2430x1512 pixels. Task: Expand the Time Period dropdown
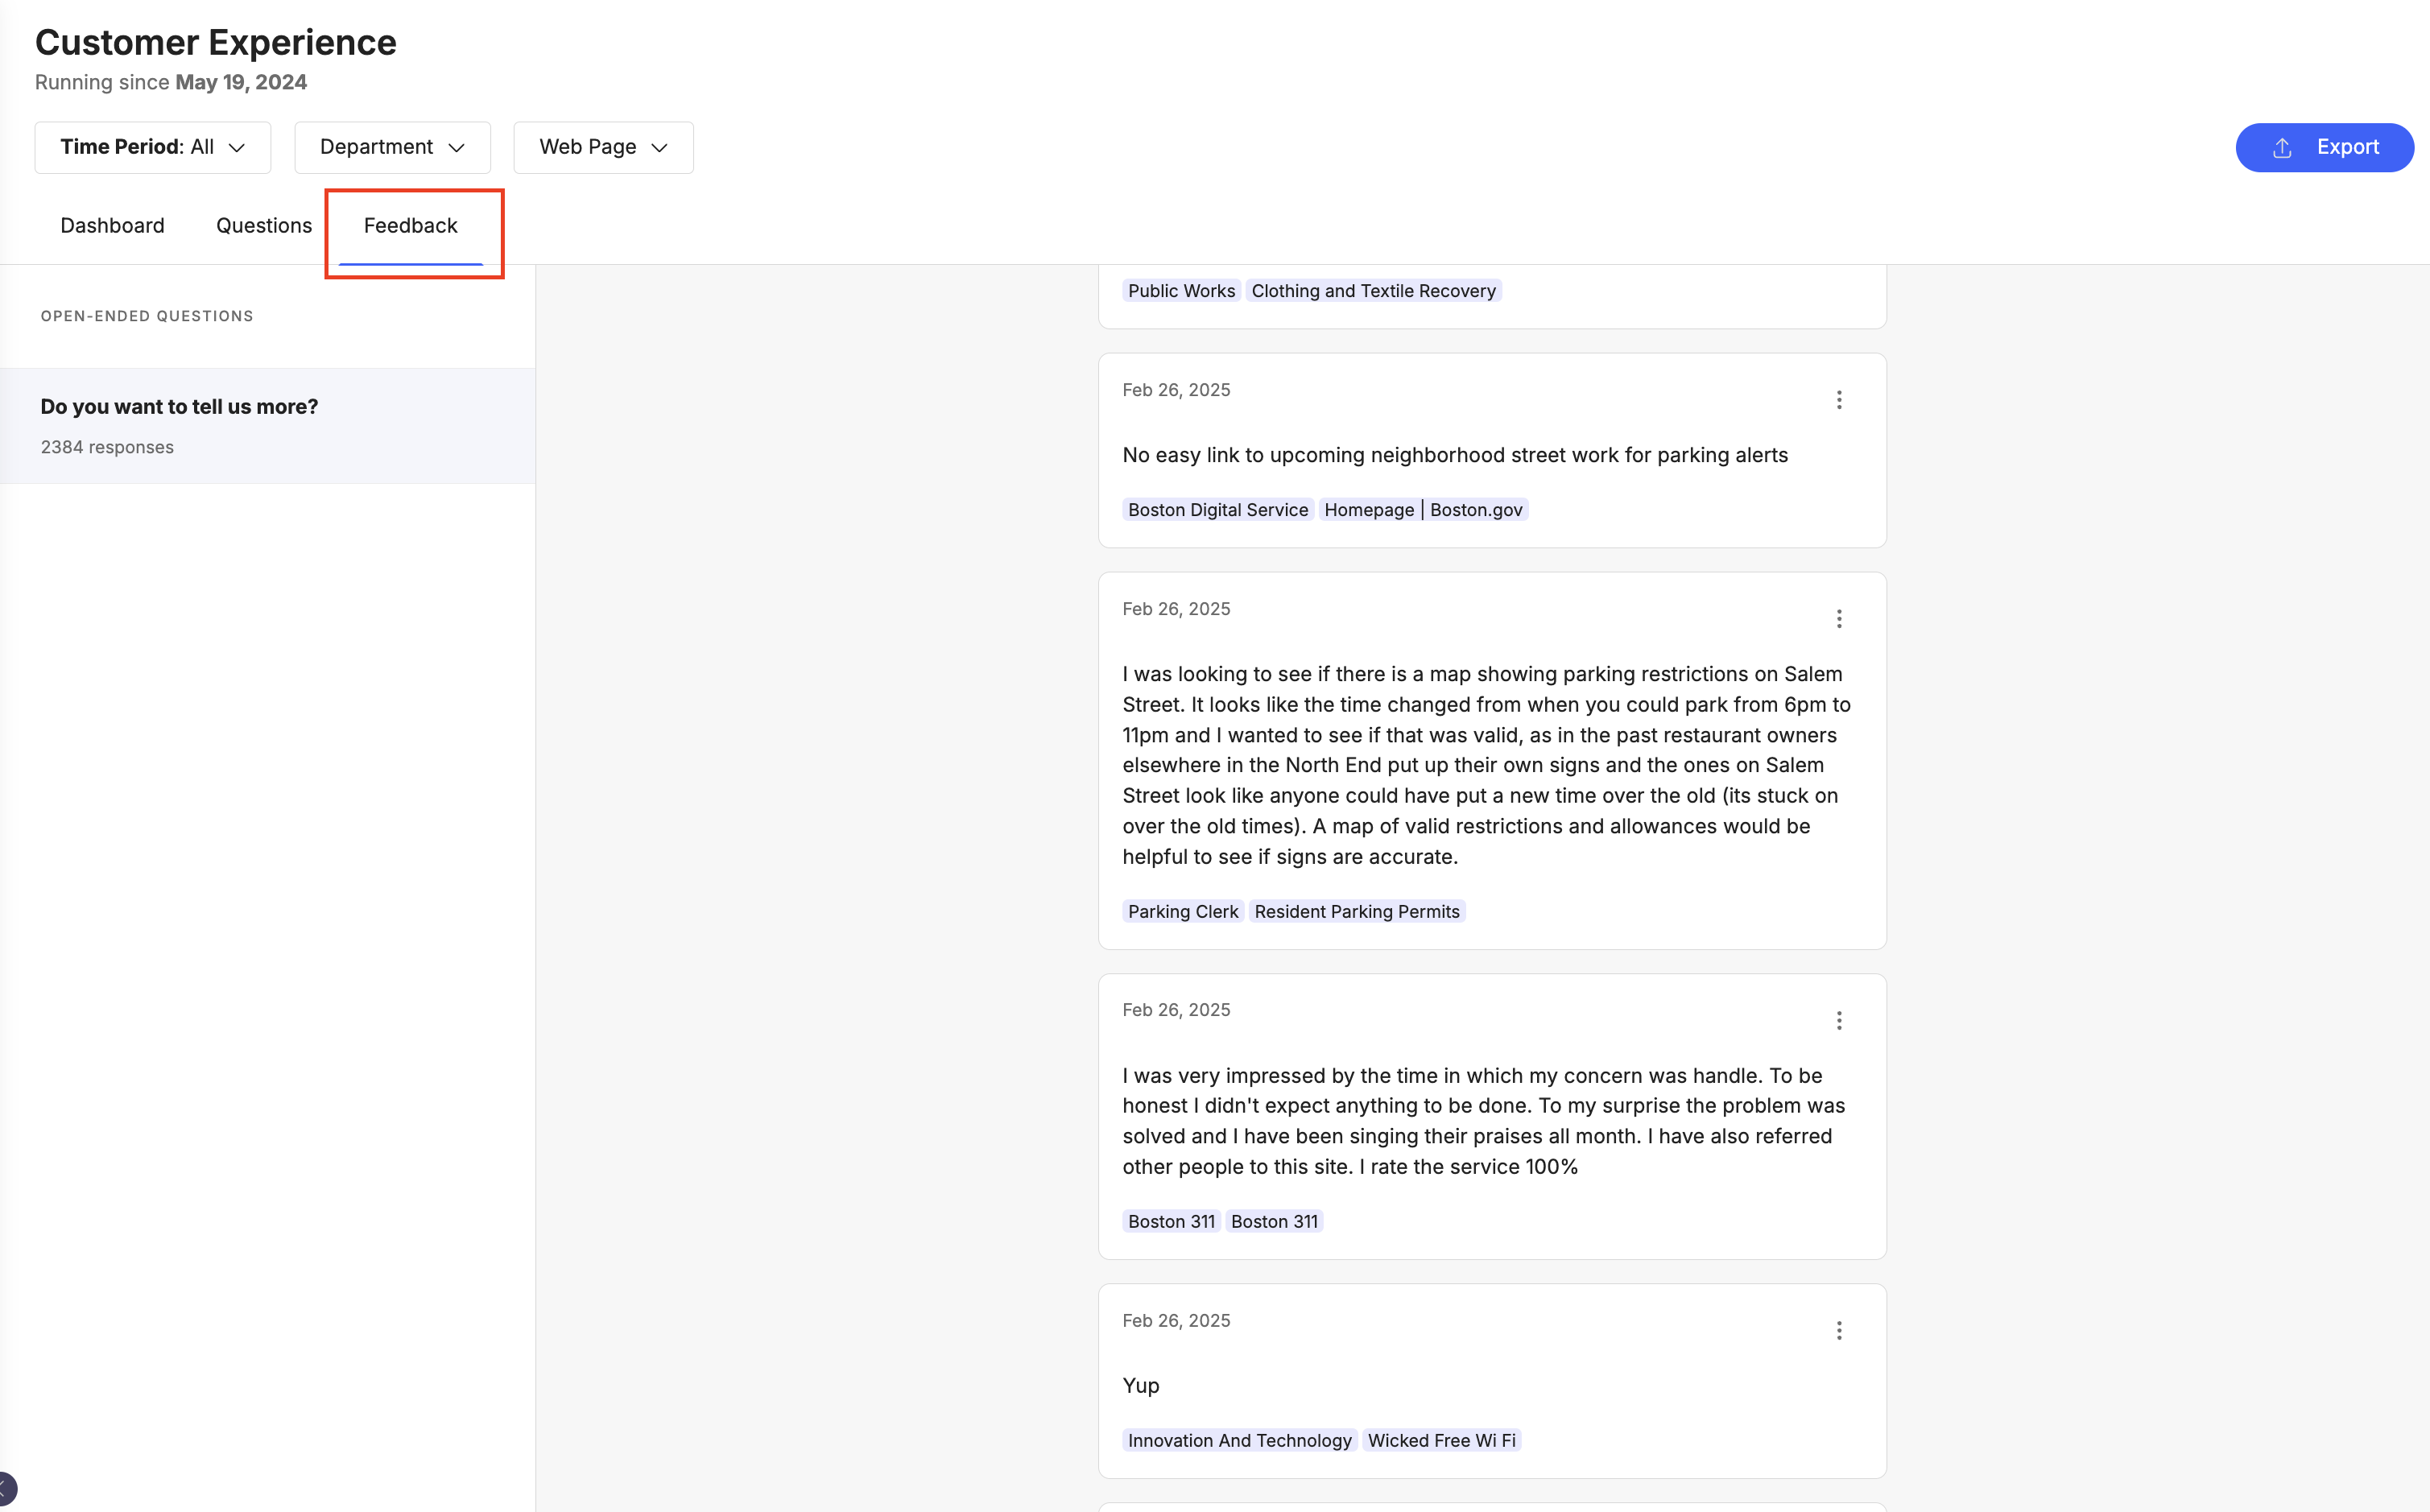tap(153, 147)
